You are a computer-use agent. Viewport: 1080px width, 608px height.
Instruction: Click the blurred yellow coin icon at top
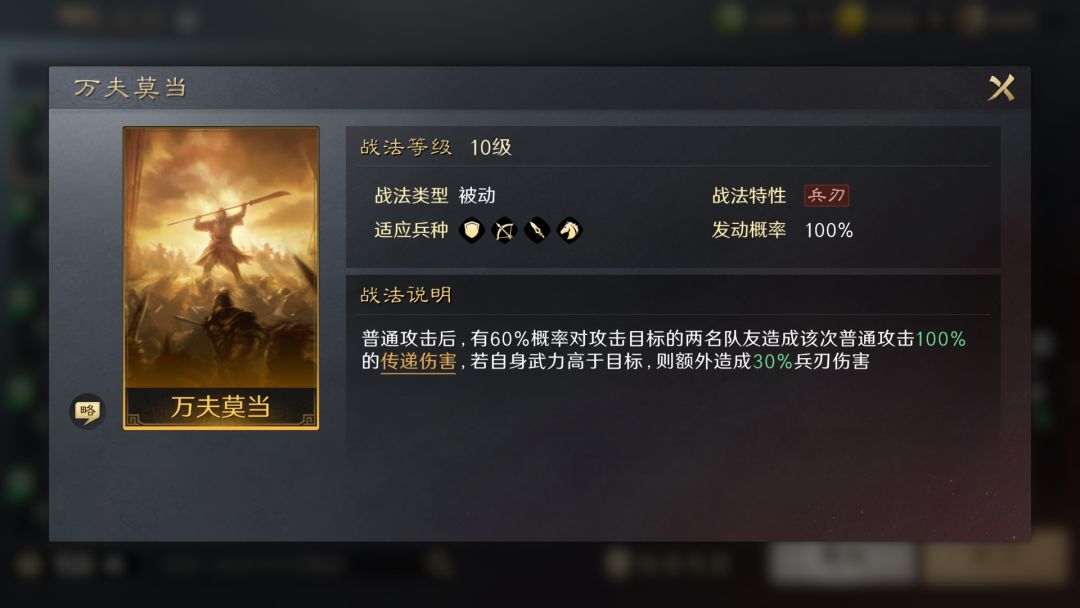849,19
